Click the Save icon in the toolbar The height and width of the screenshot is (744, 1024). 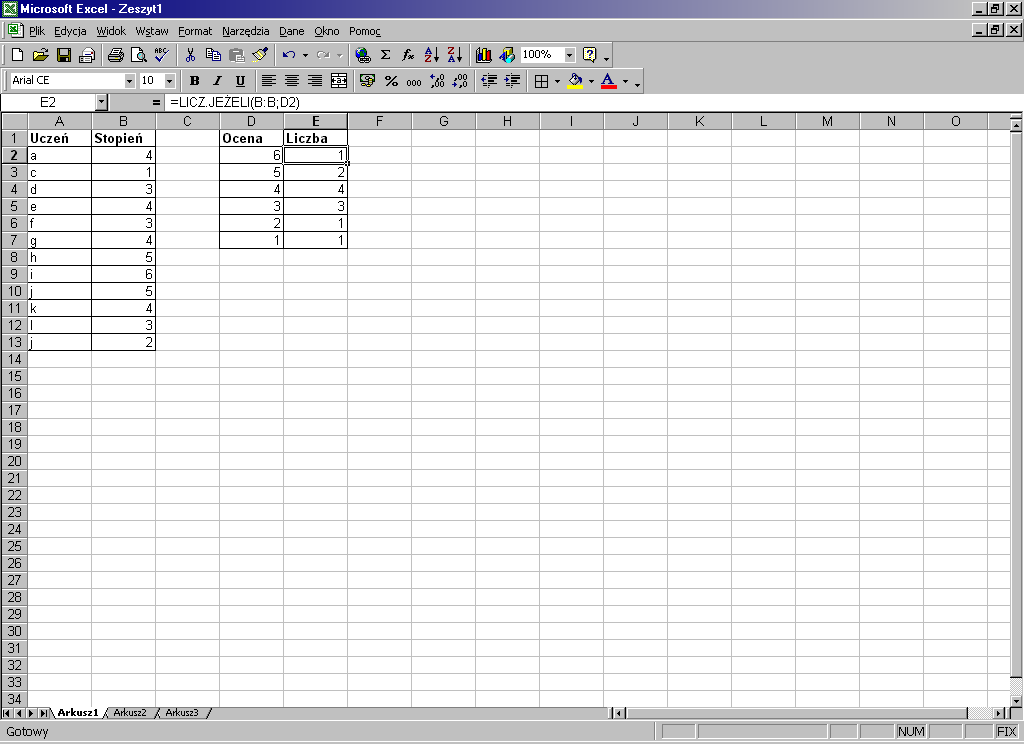pos(63,55)
